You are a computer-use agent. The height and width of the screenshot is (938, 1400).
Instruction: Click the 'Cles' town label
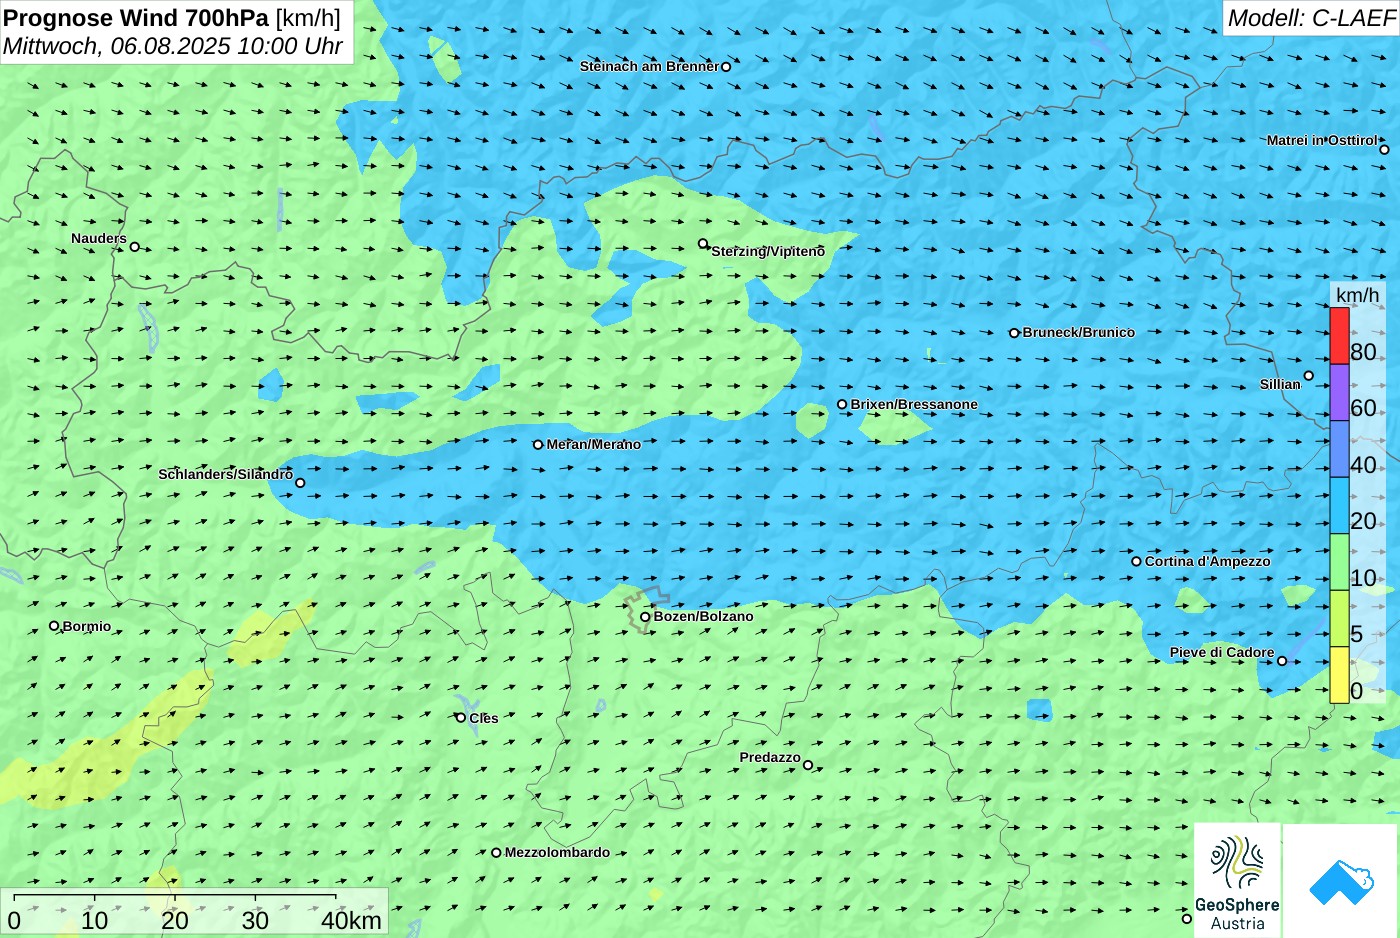point(484,718)
